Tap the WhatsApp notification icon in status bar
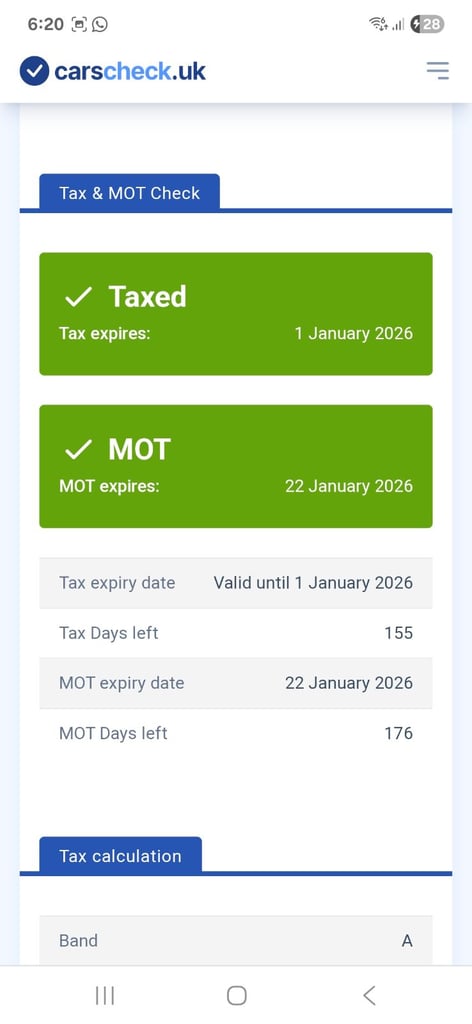472x1024 pixels. click(100, 25)
